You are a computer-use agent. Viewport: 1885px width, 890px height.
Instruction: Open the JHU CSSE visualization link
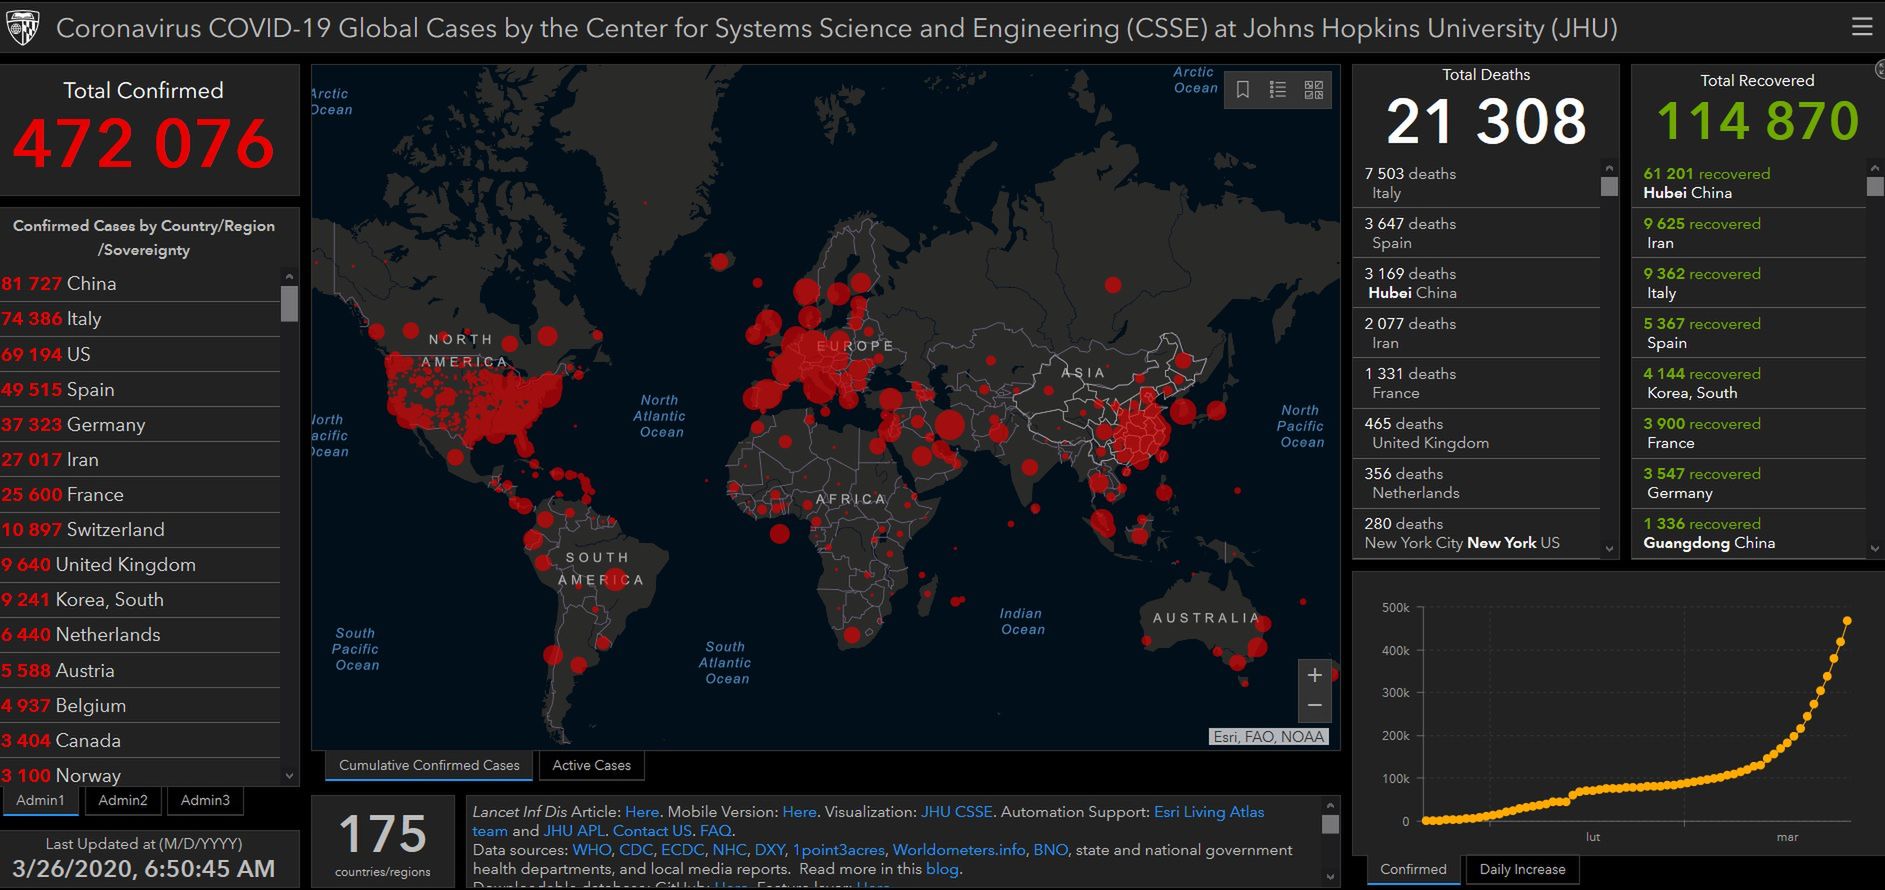[x=957, y=812]
